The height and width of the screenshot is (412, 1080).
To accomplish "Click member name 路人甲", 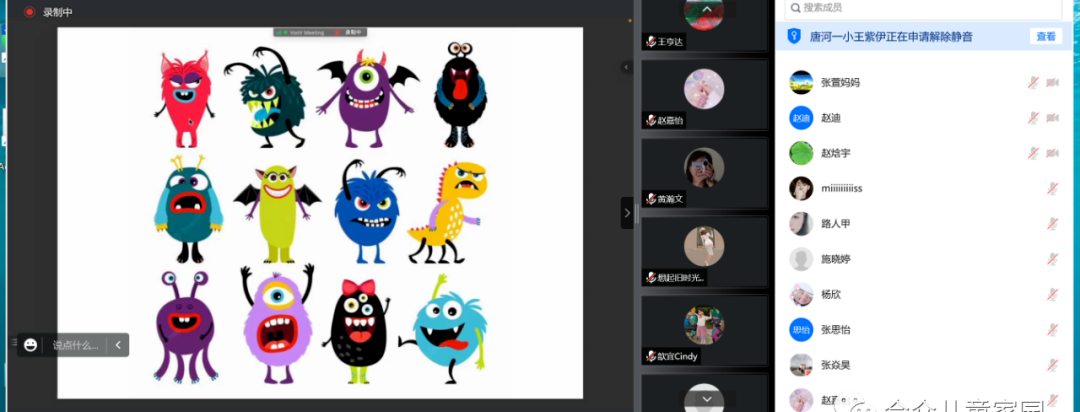I will [x=835, y=224].
